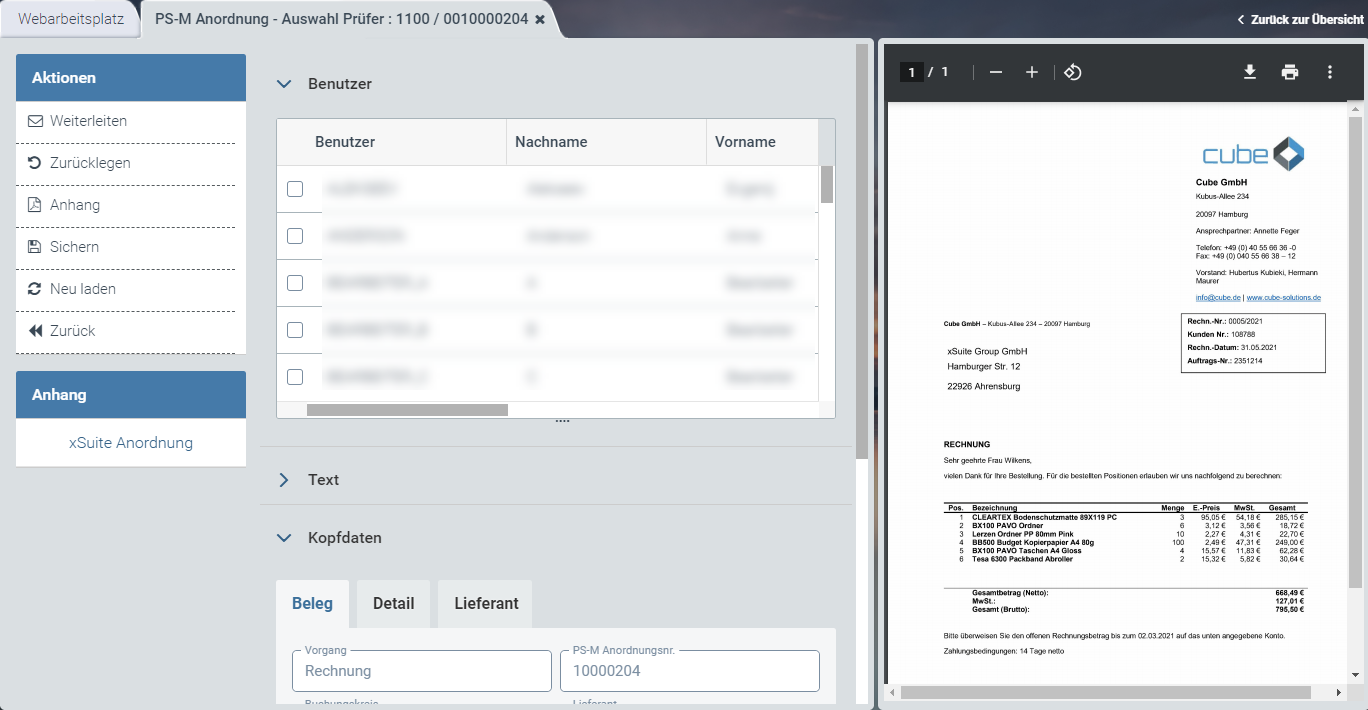
Task: Switch to the Detail tab
Action: click(x=393, y=603)
